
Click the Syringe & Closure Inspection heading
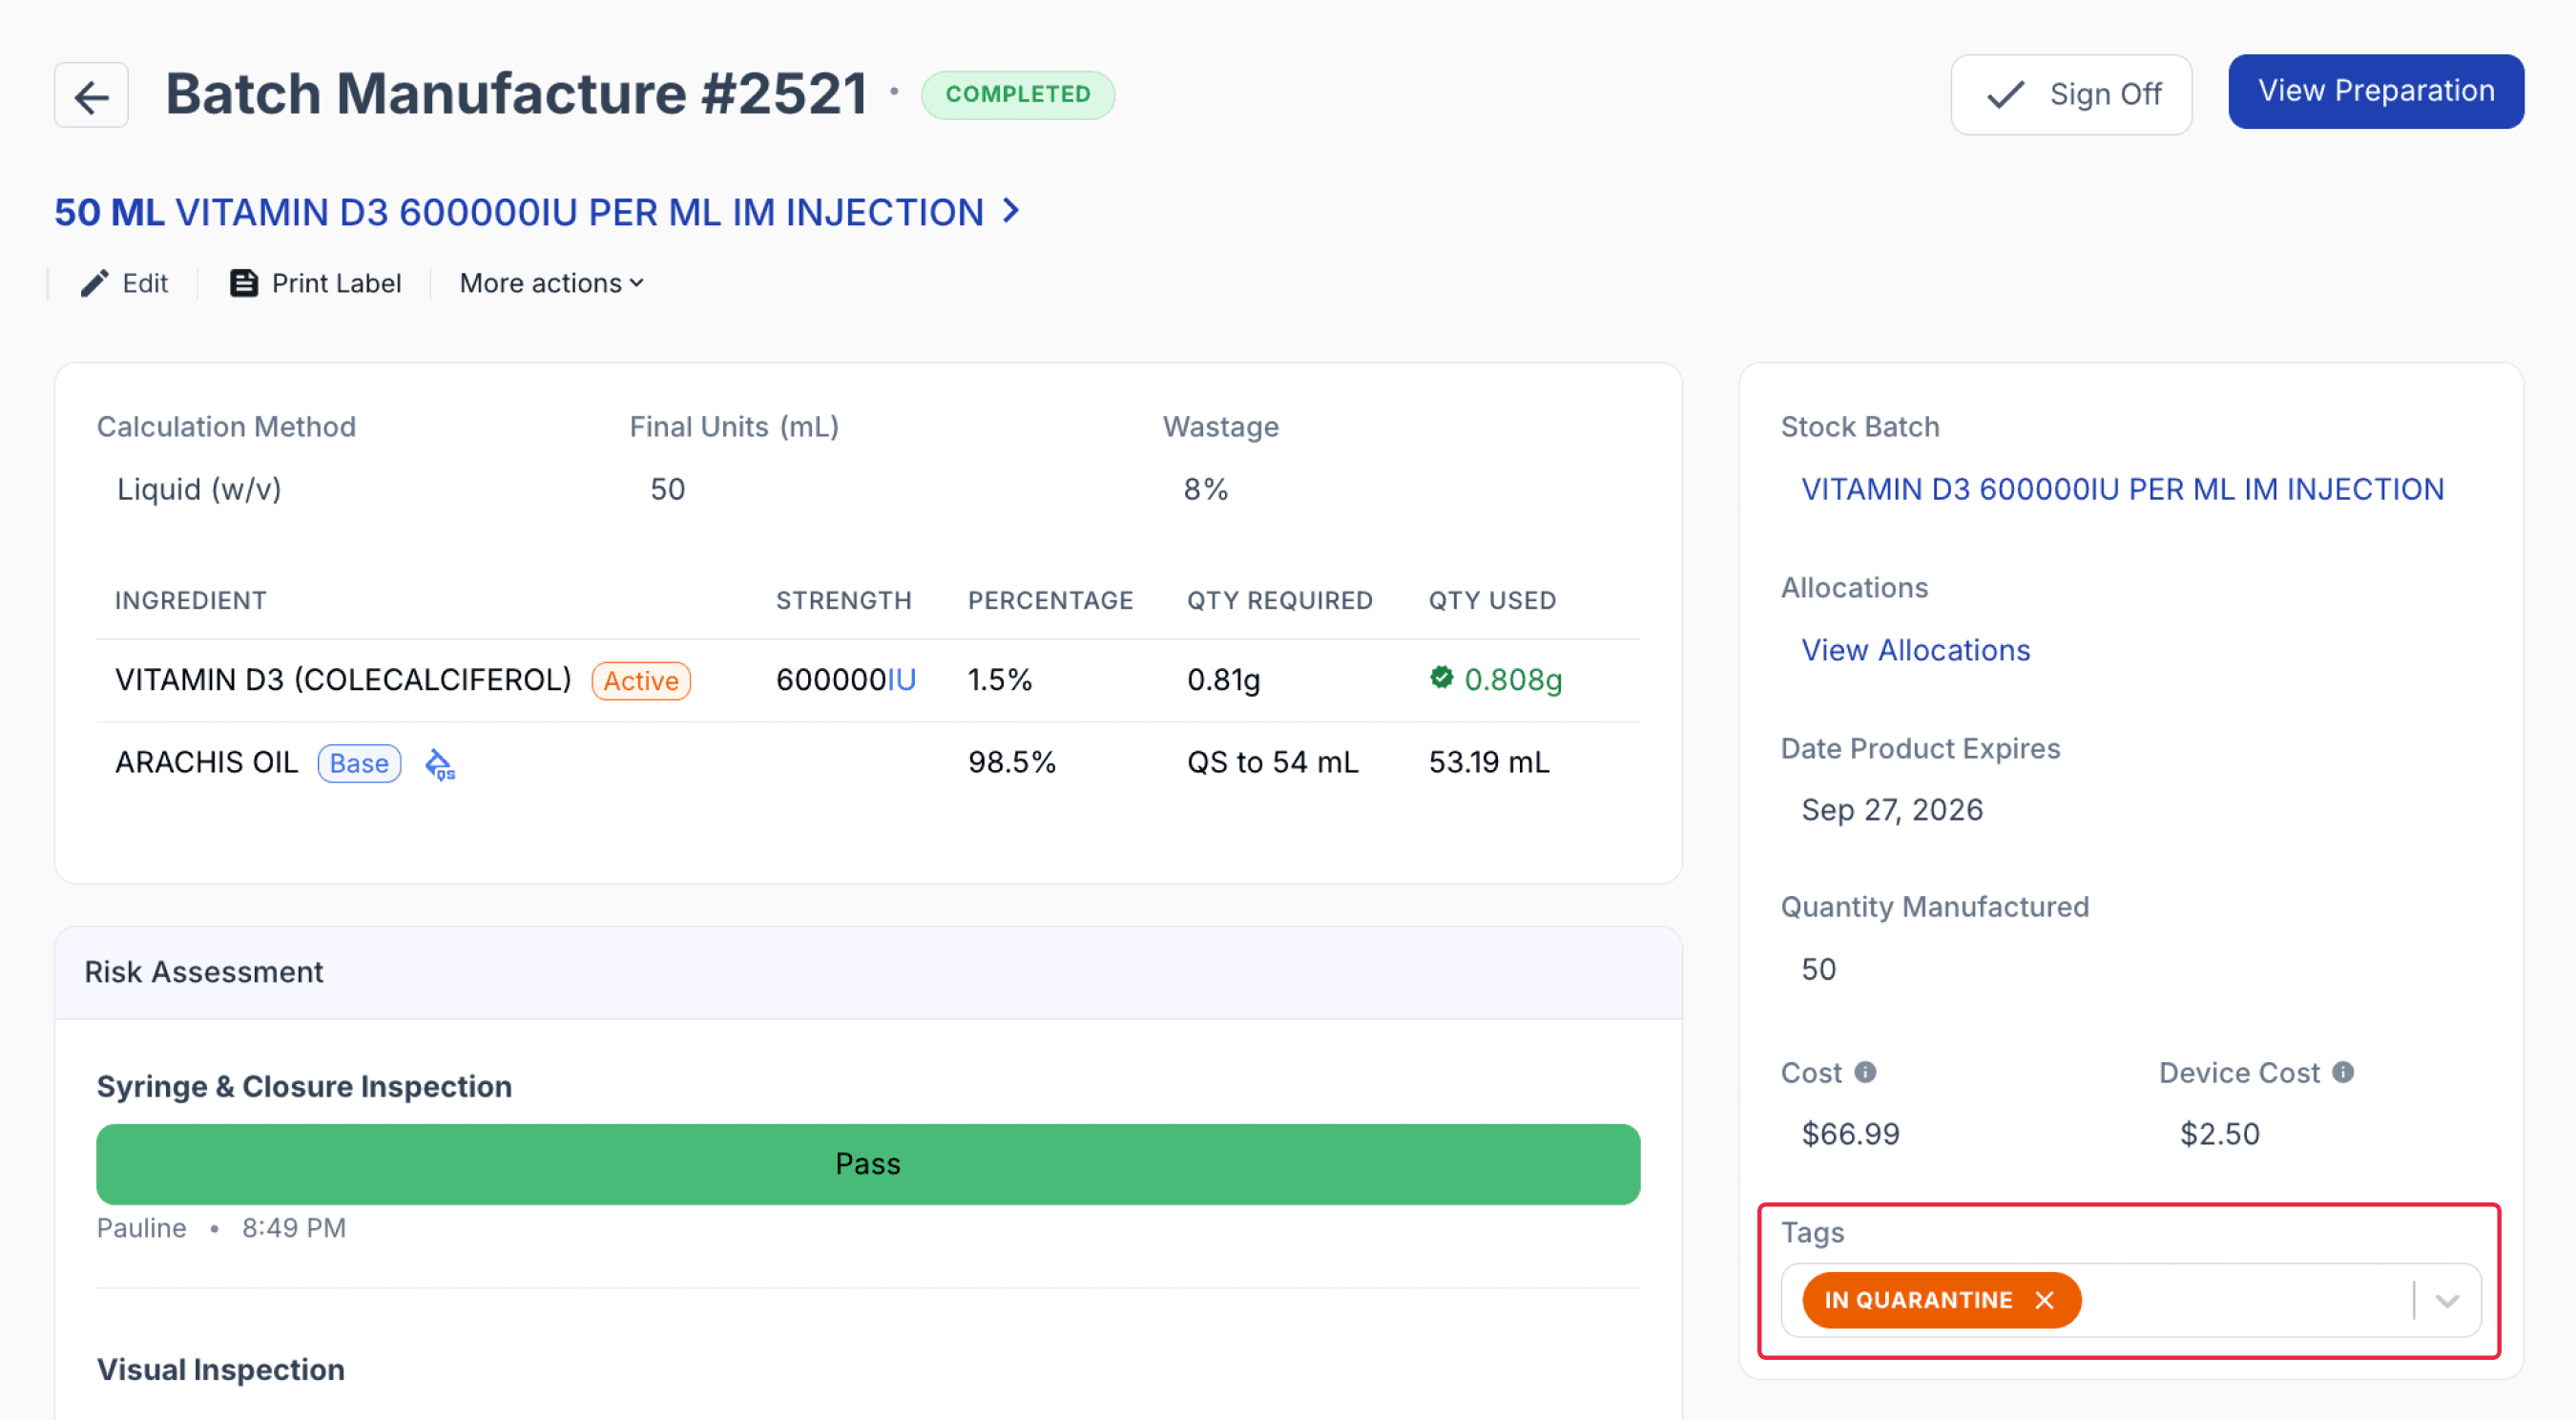304,1087
